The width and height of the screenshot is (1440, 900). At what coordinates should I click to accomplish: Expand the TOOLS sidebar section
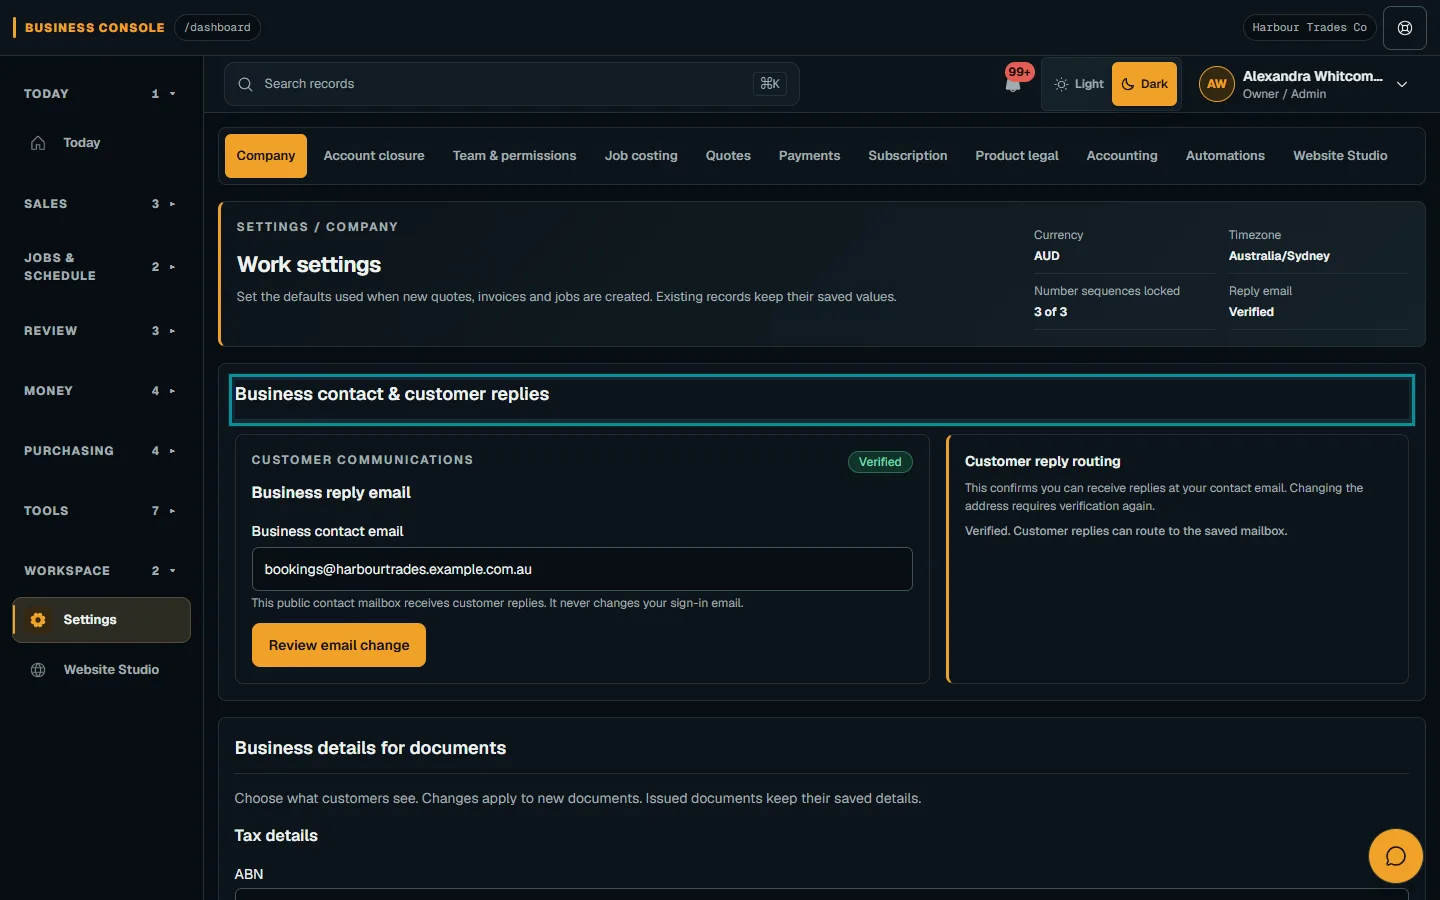tap(100, 511)
